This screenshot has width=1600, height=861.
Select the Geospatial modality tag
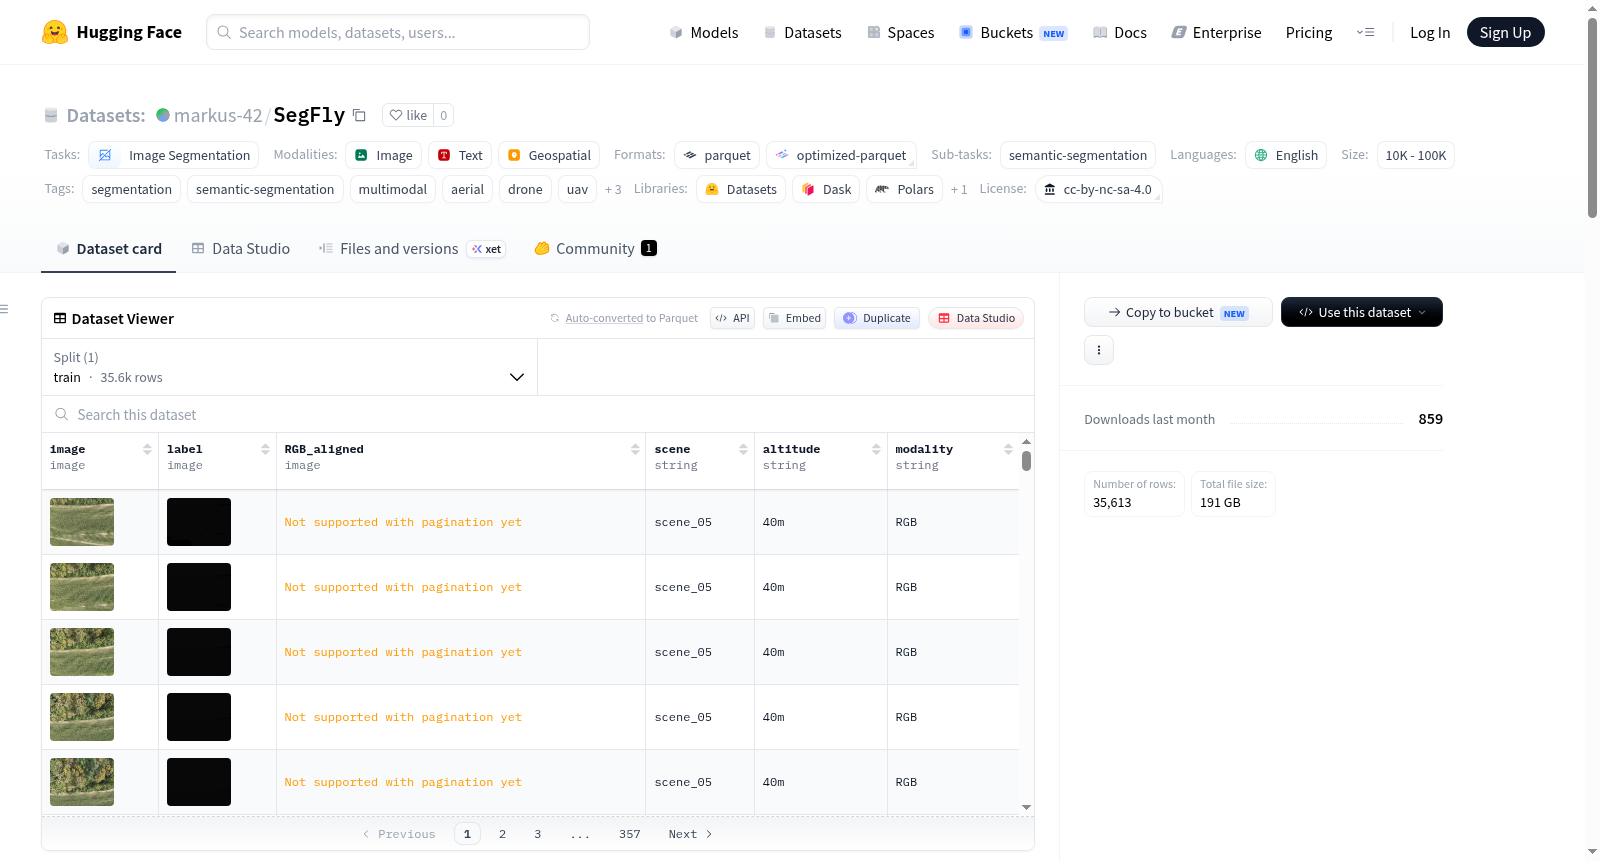click(x=549, y=155)
